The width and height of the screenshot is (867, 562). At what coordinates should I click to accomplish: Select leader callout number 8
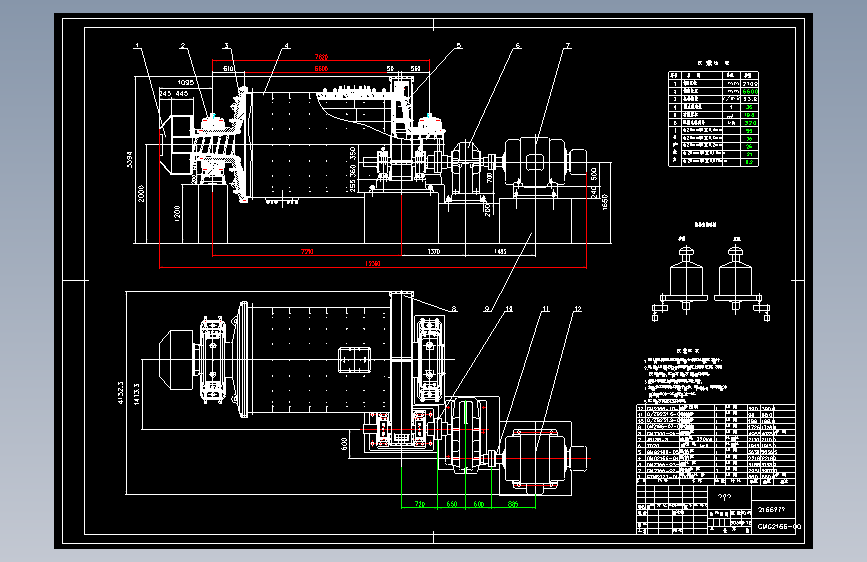coord(455,309)
